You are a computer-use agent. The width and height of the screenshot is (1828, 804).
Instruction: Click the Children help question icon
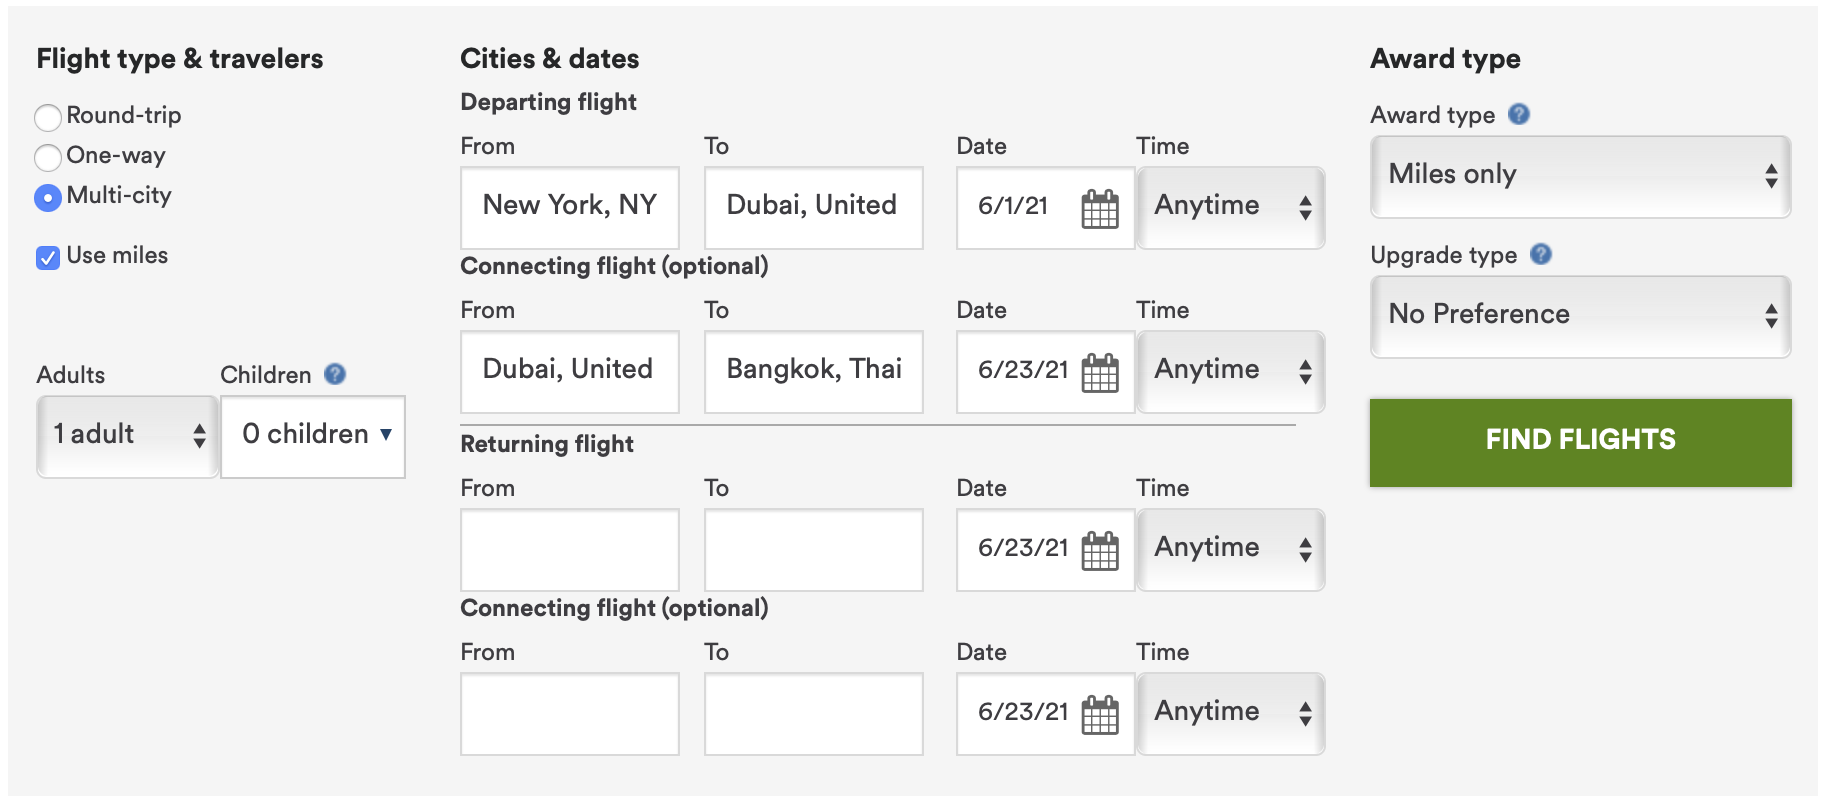(335, 374)
